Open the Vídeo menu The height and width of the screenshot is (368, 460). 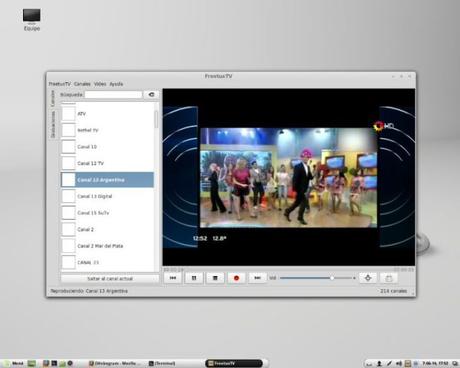coord(100,84)
